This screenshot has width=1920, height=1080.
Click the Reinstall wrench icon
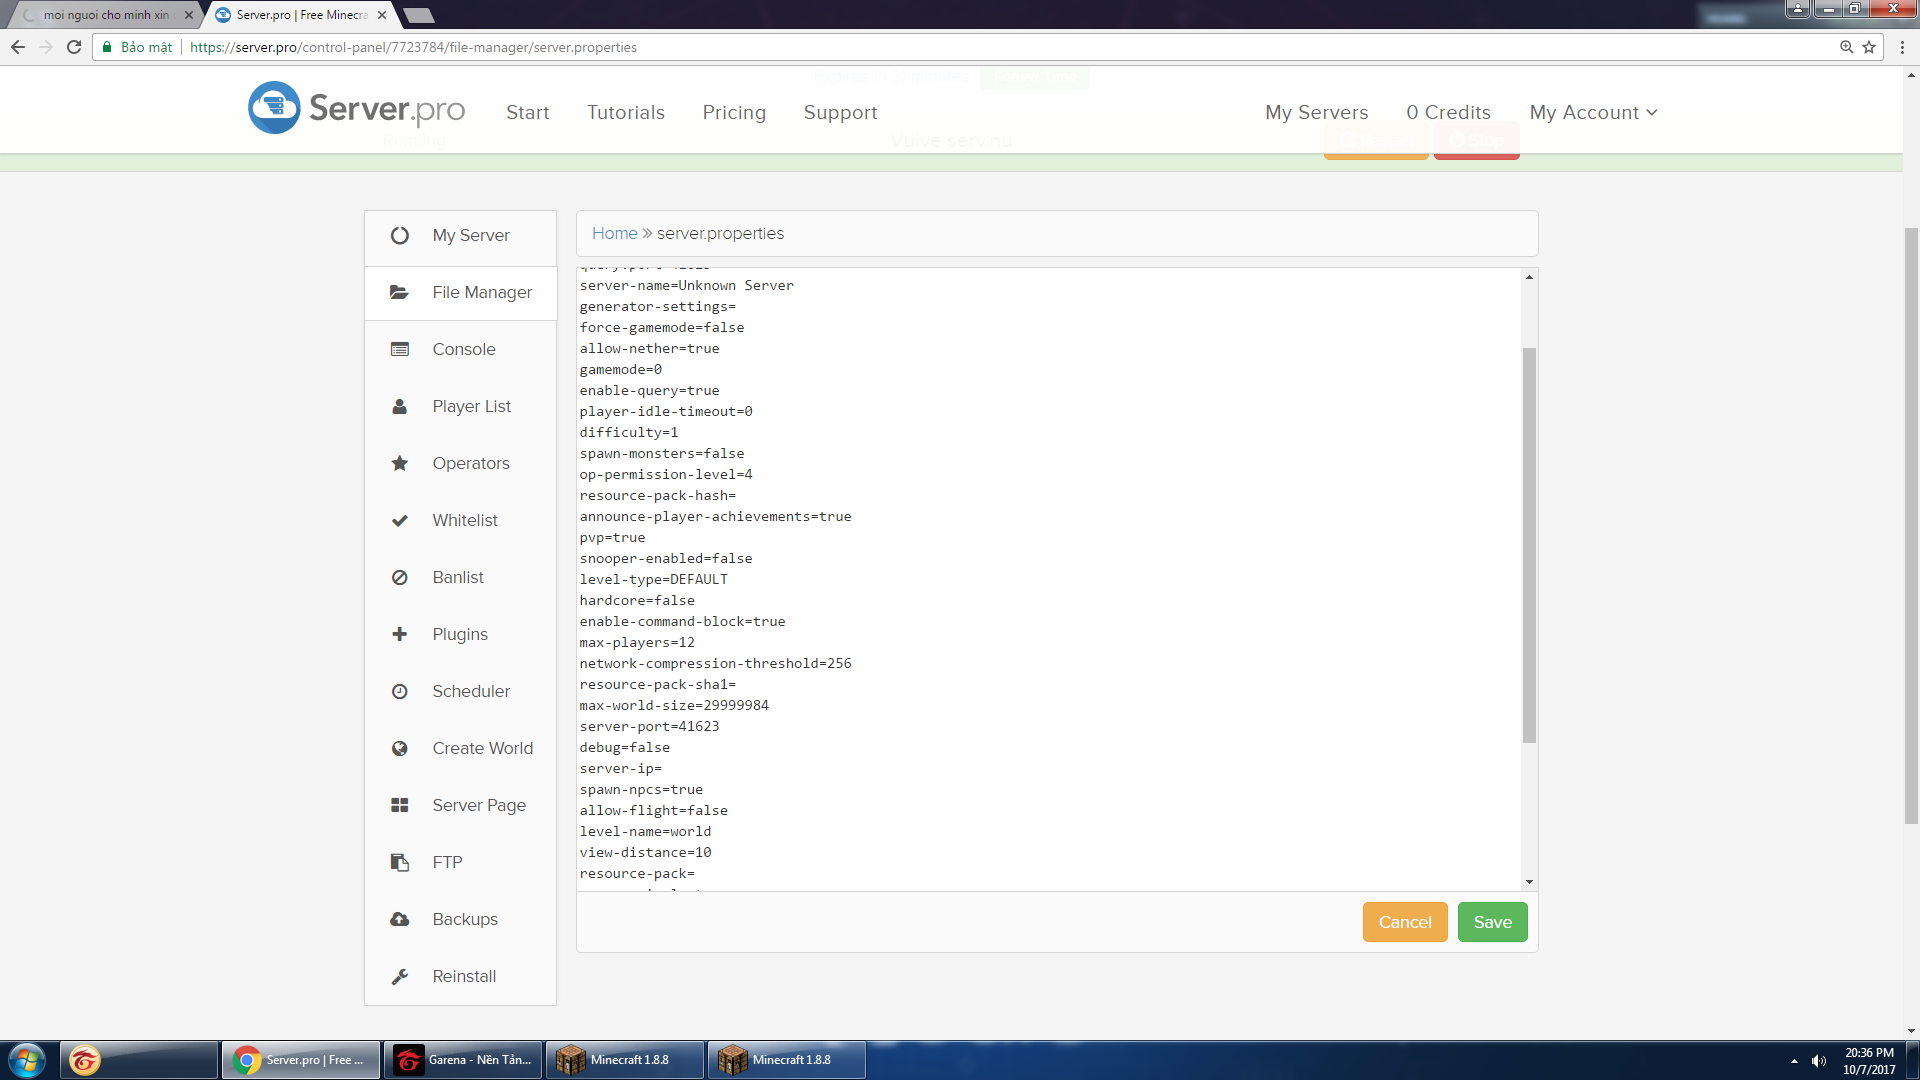coord(400,976)
